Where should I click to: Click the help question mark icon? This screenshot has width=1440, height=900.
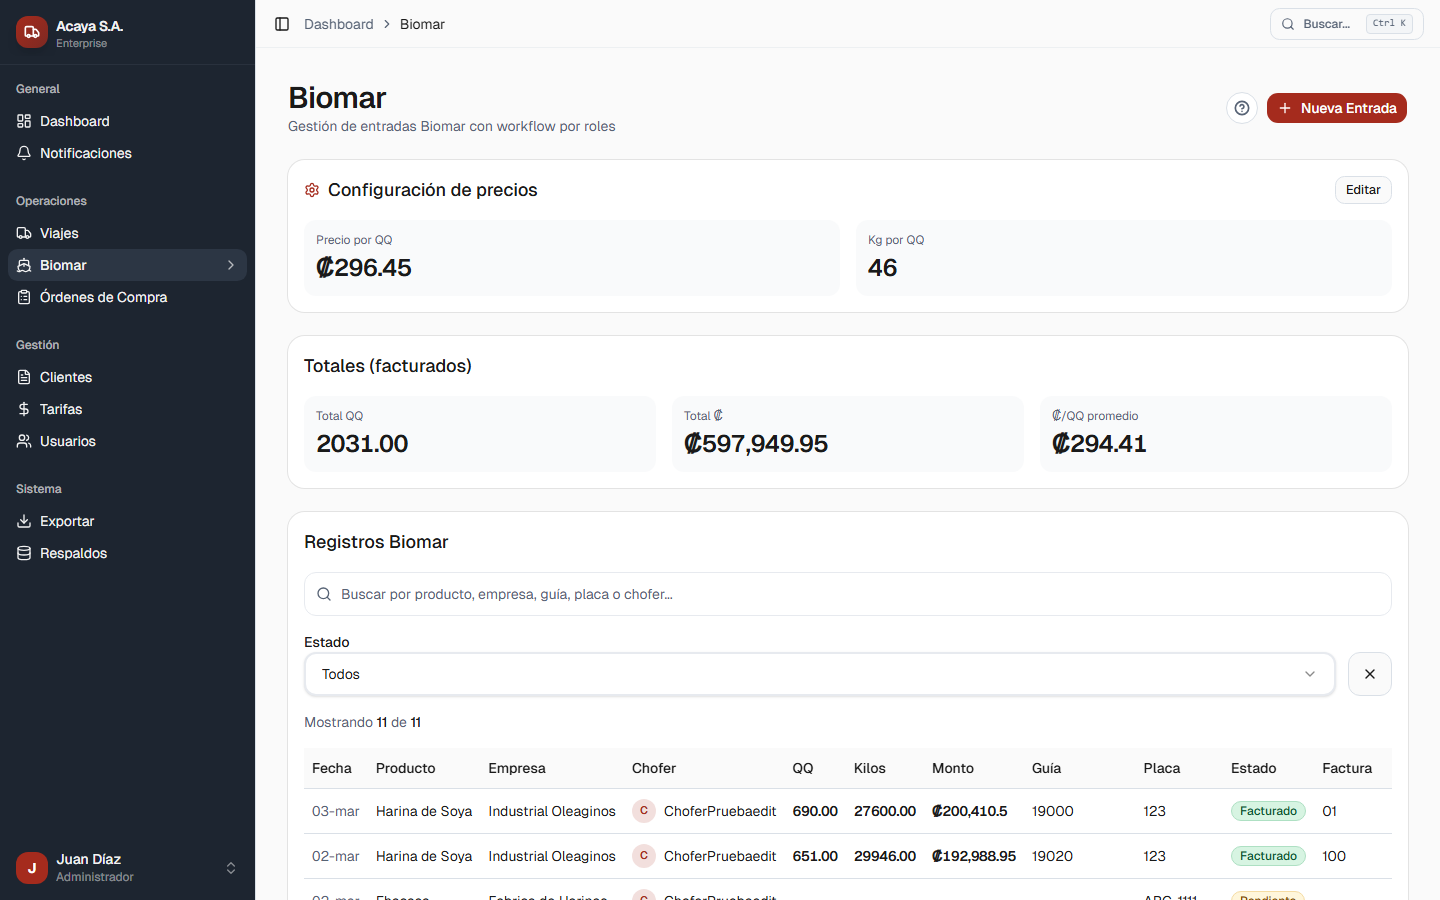click(x=1241, y=108)
